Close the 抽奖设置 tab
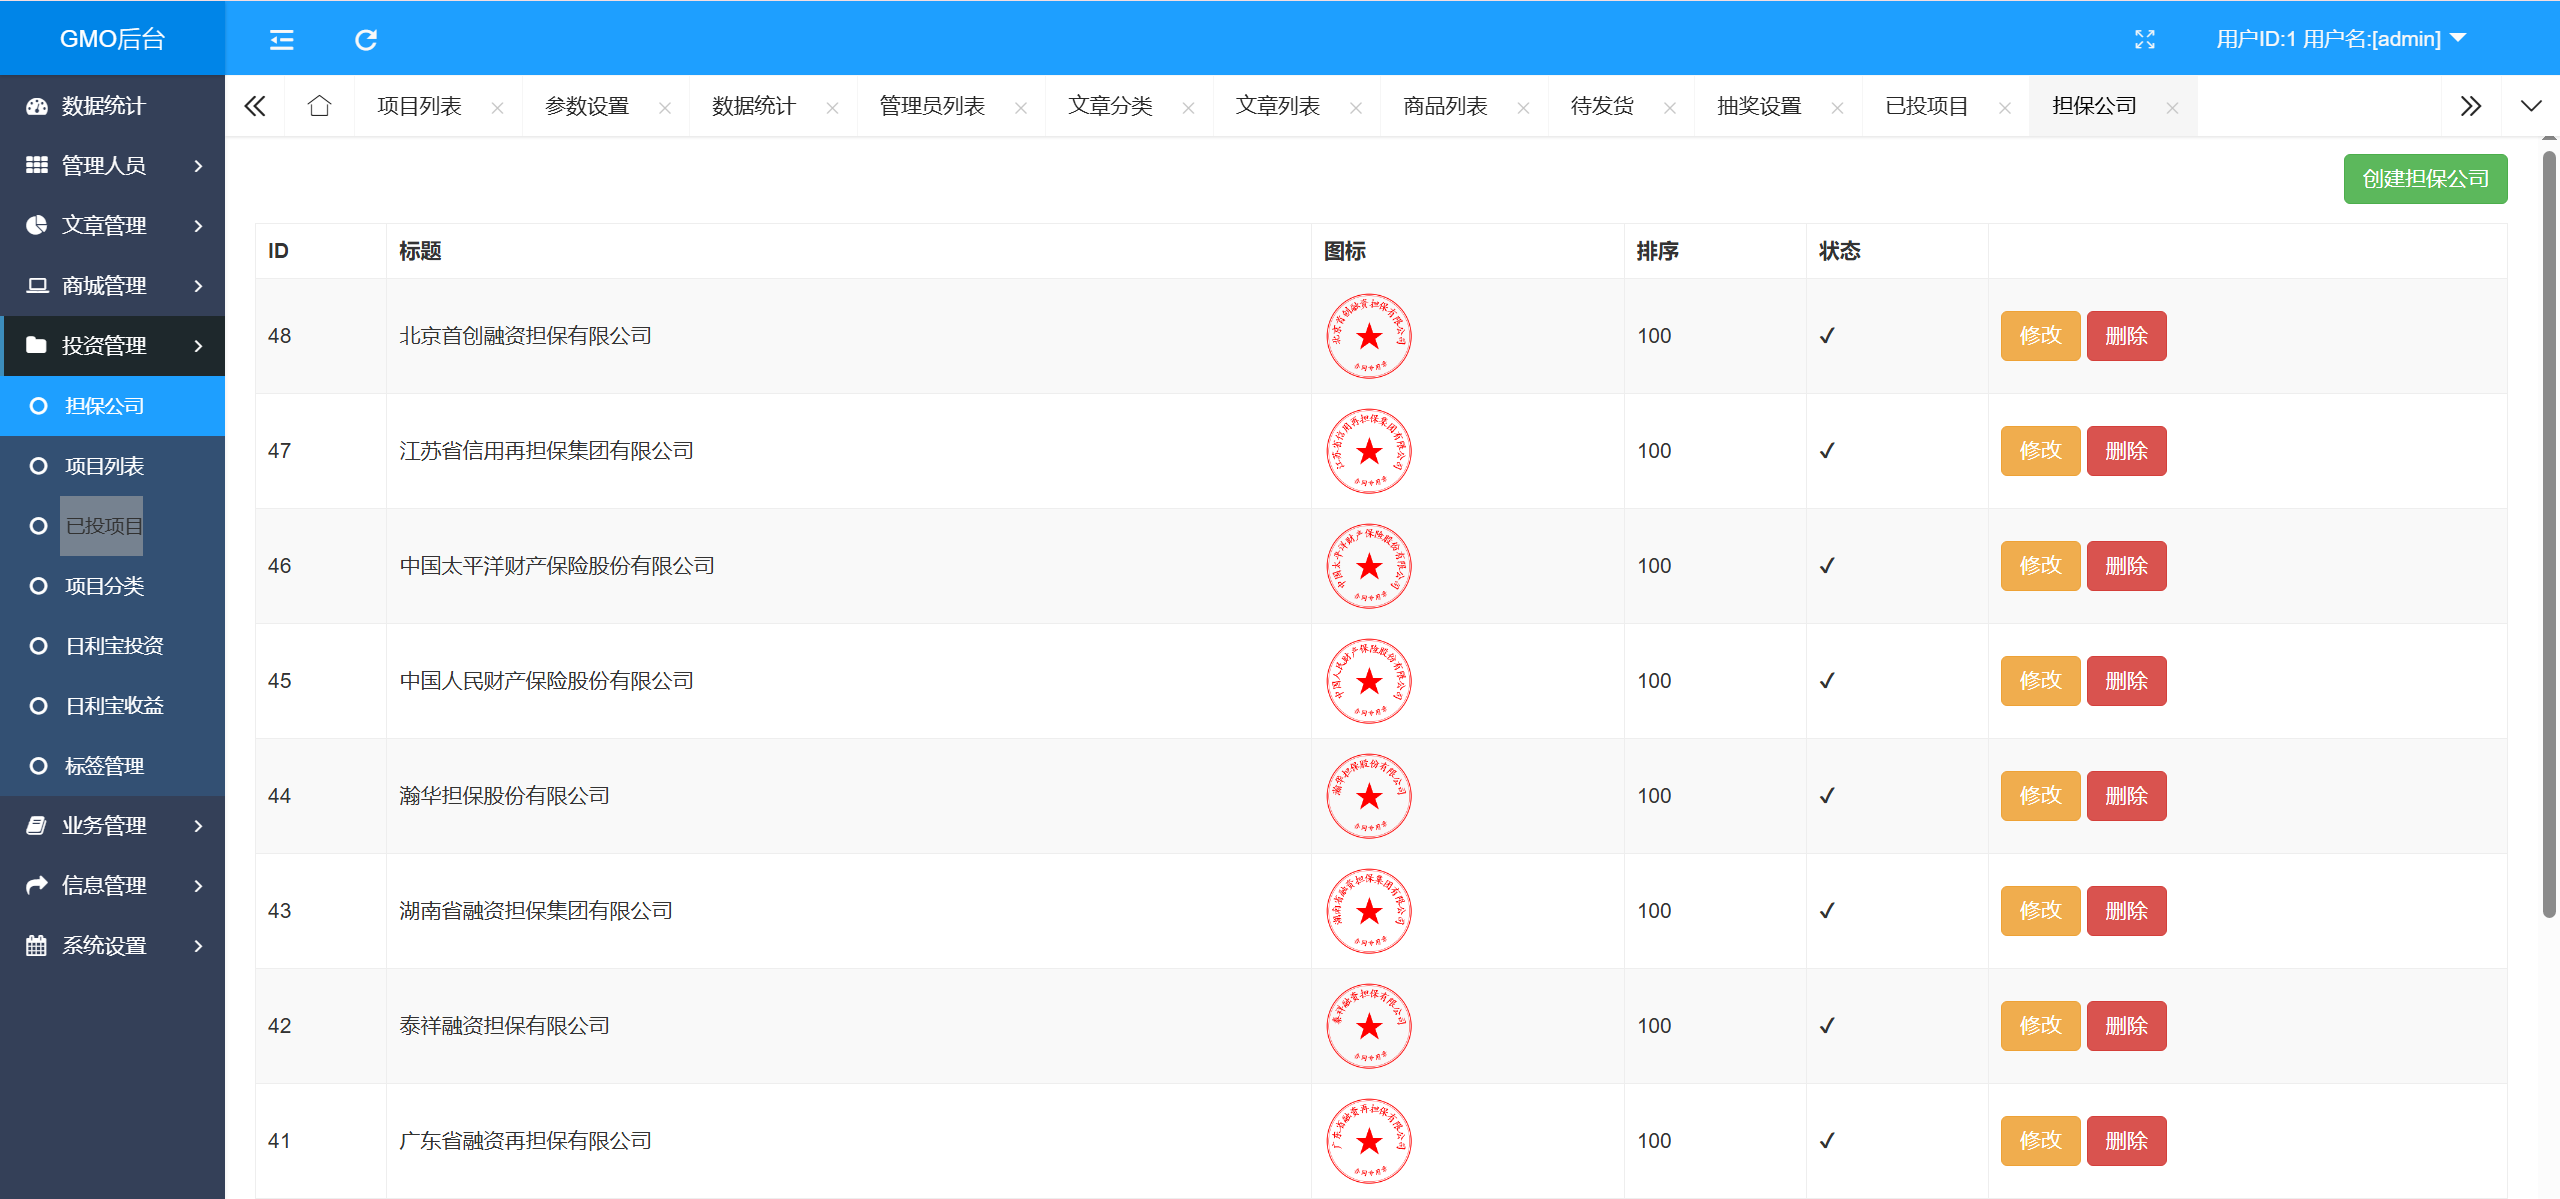 (1837, 108)
